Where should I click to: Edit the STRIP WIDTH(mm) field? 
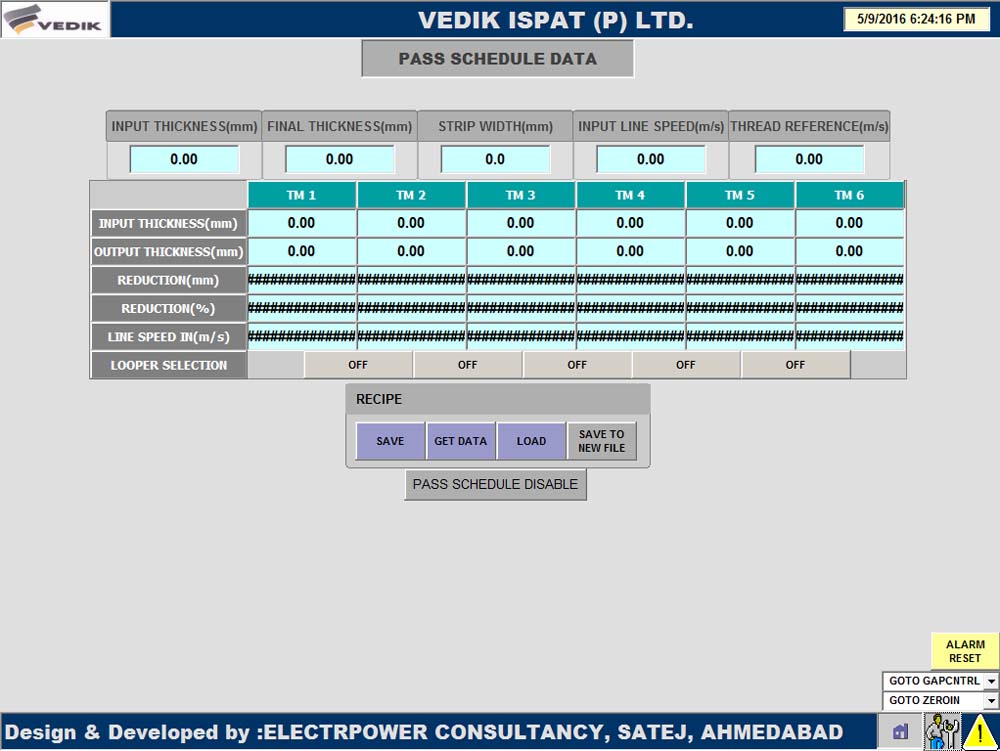(x=495, y=159)
